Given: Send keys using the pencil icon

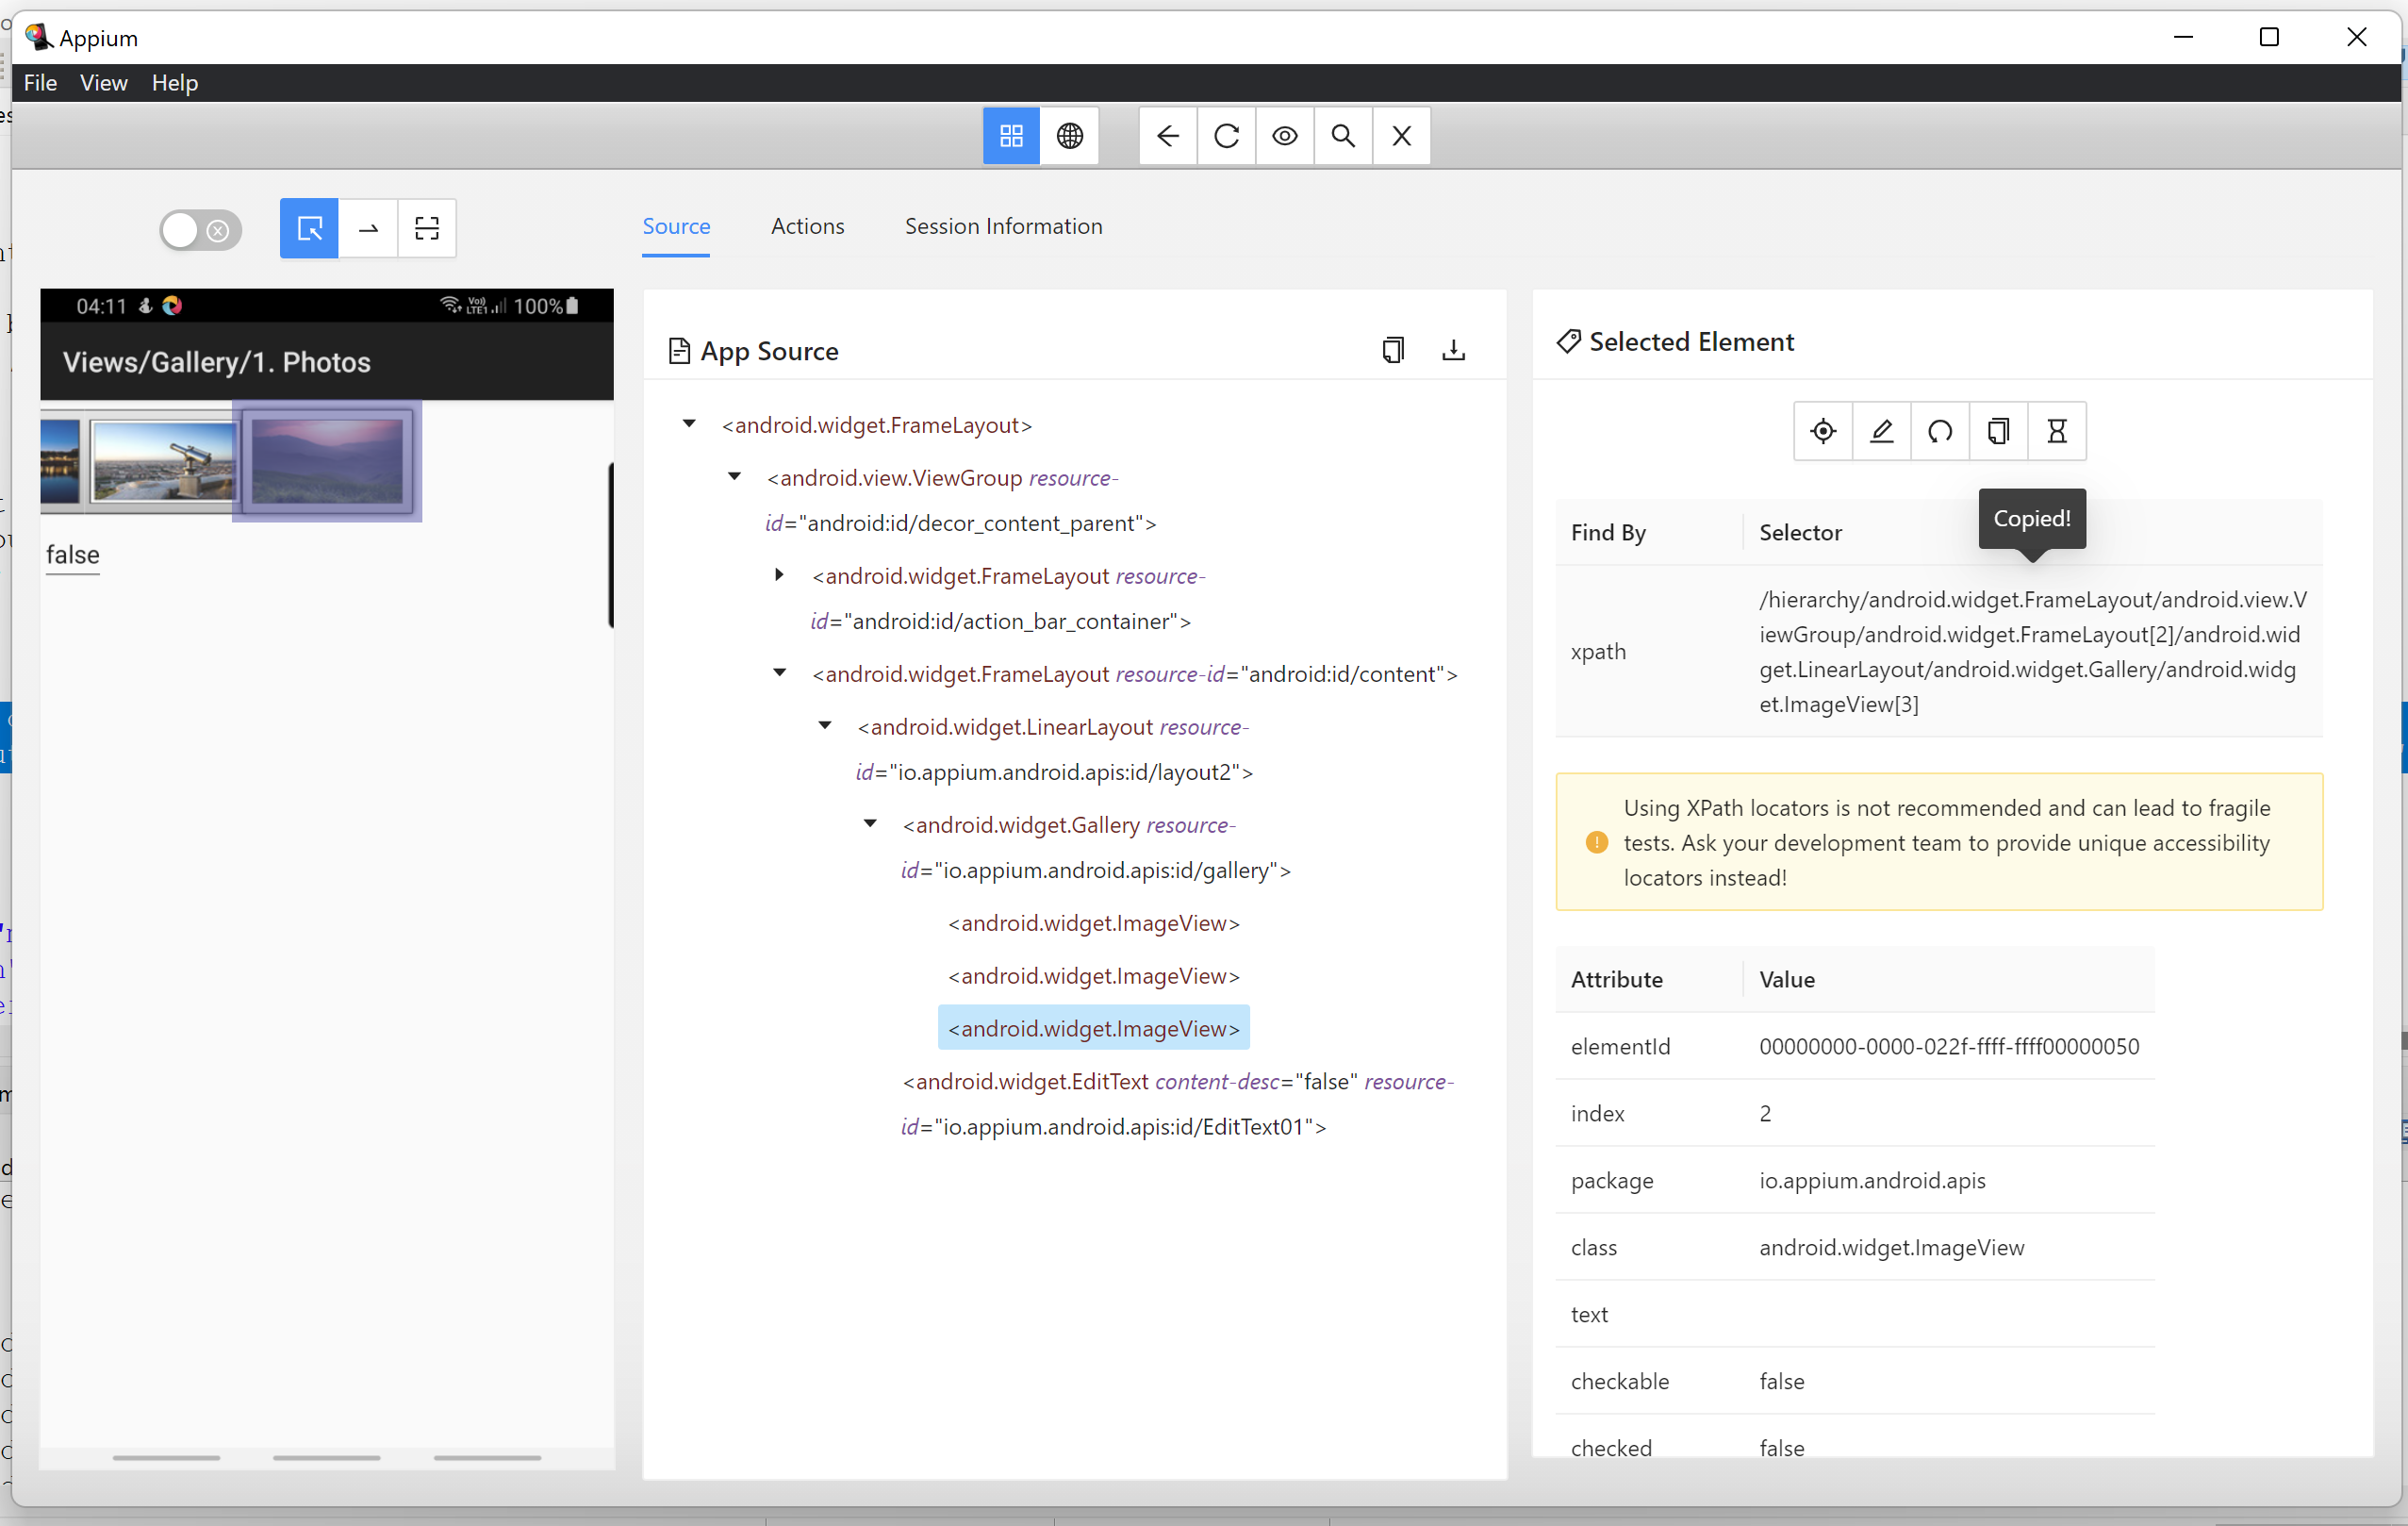Looking at the screenshot, I should [1880, 431].
